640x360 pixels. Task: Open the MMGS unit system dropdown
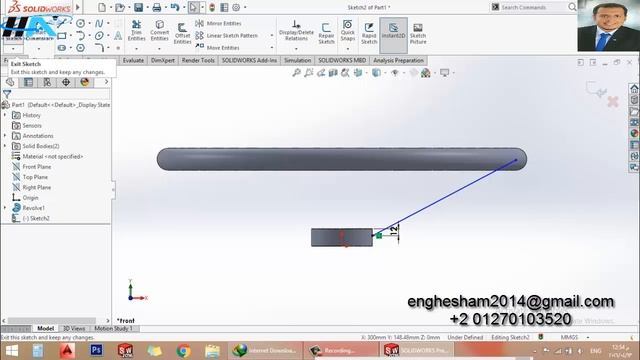pos(588,338)
